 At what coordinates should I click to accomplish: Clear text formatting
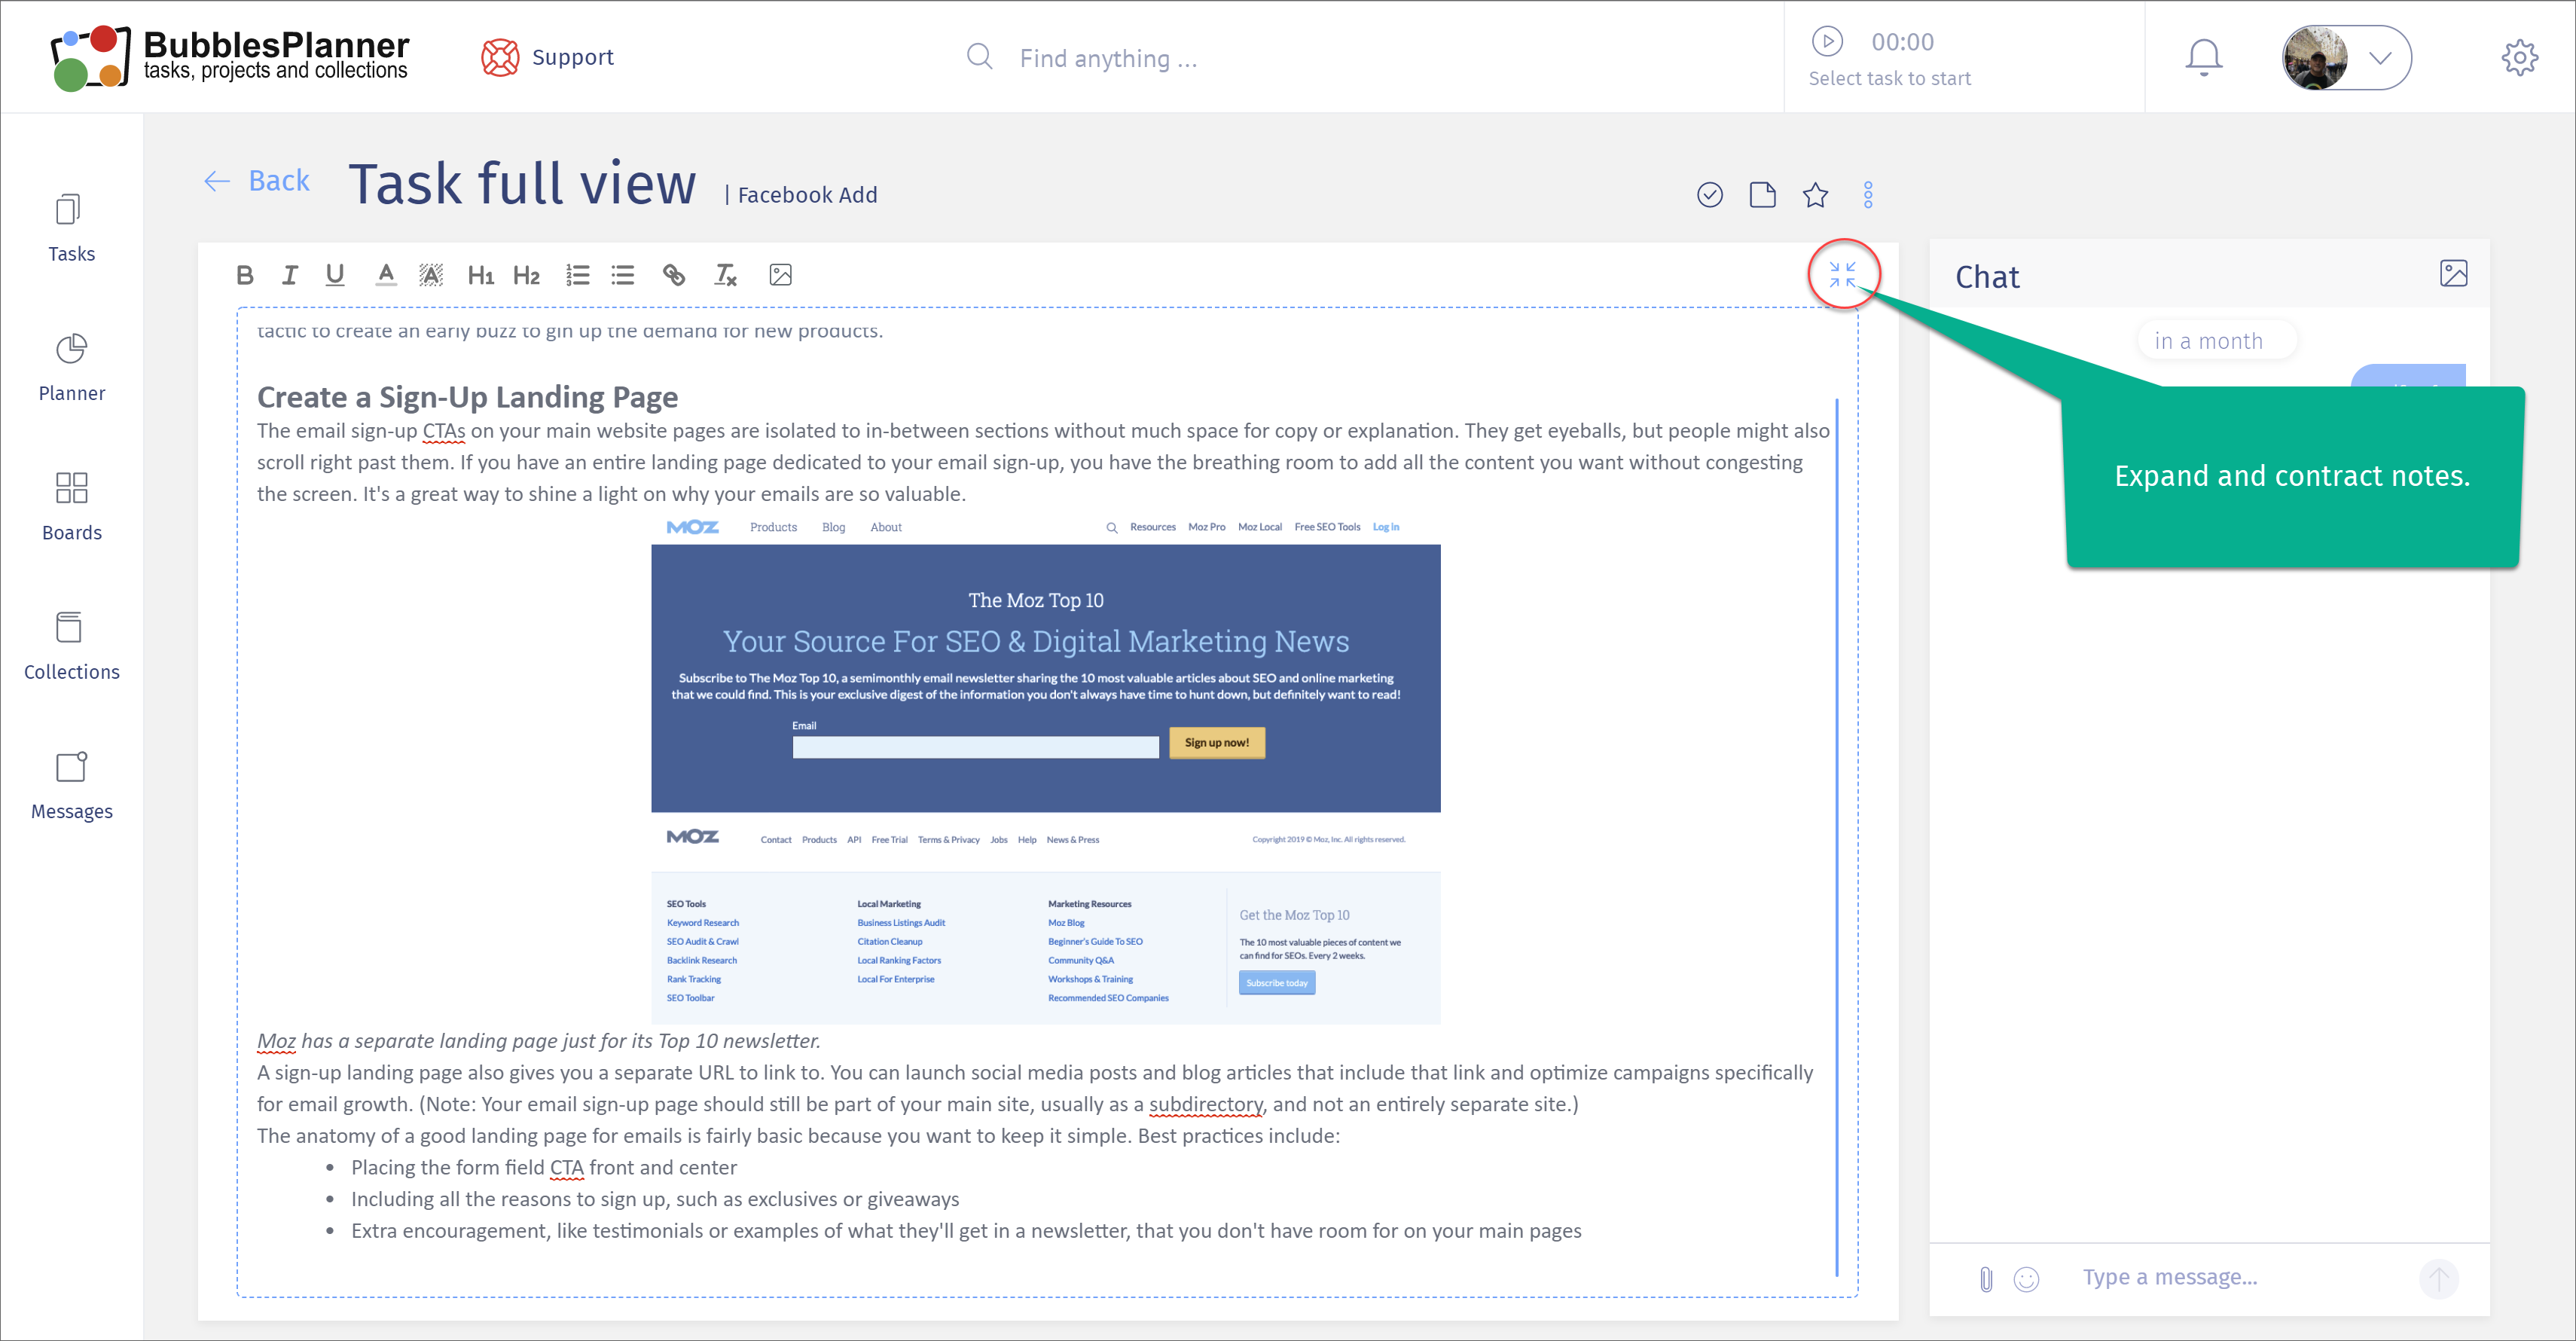click(x=726, y=275)
